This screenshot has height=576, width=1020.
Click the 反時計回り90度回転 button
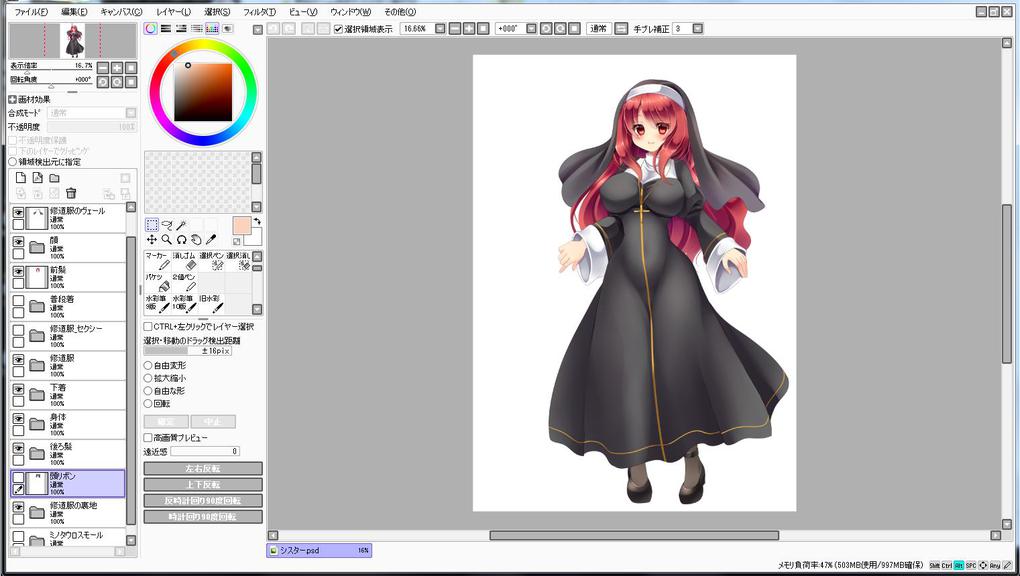(x=203, y=501)
